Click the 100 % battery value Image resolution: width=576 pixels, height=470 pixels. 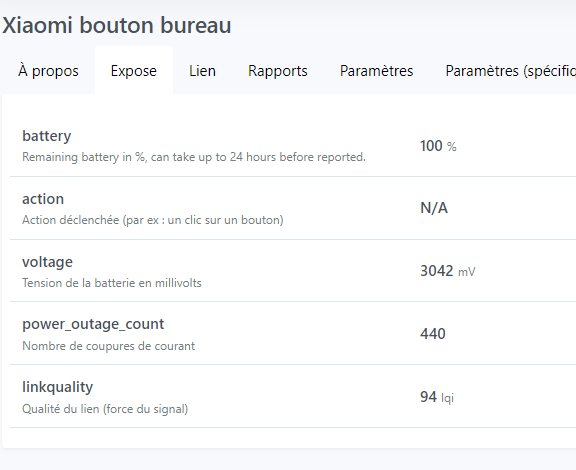pos(438,146)
